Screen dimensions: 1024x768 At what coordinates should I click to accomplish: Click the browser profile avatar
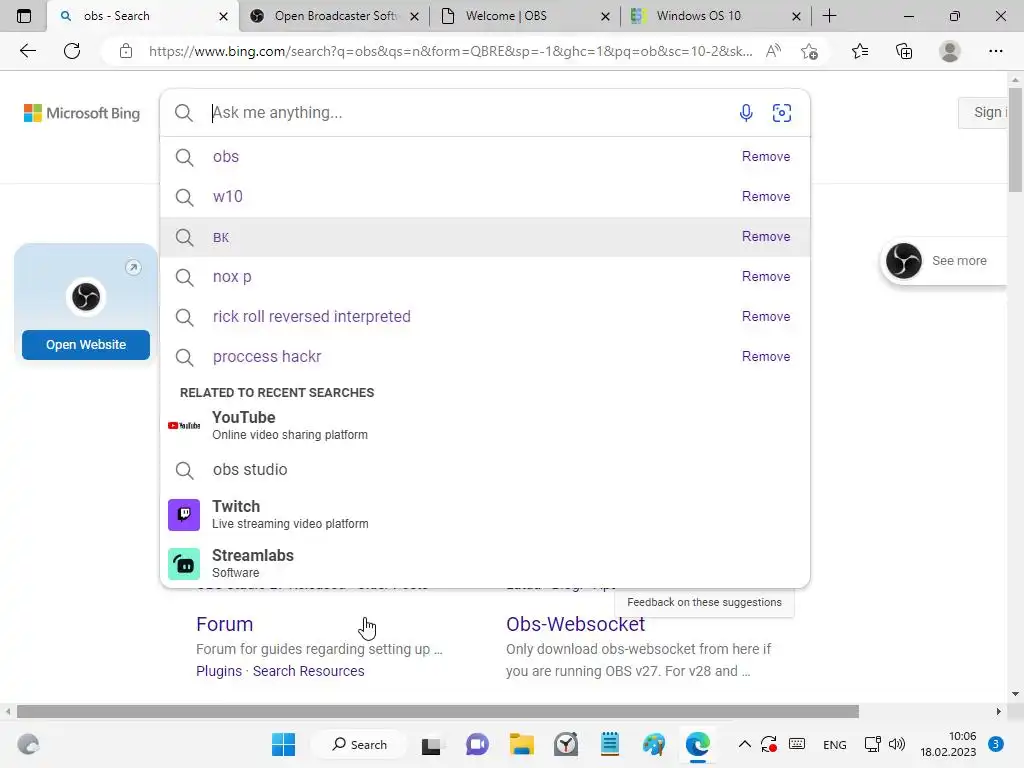pos(950,51)
